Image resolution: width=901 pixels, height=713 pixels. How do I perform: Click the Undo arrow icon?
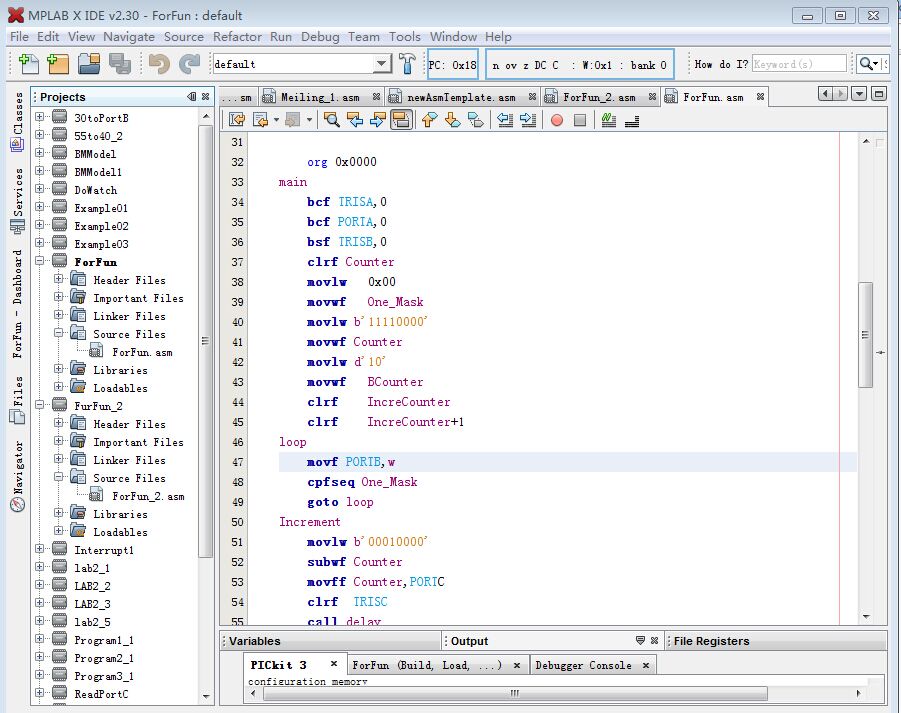[158, 63]
